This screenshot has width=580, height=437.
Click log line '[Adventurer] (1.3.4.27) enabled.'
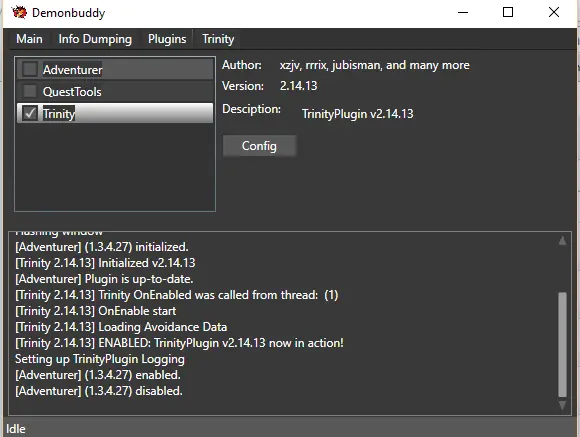[x=98, y=375]
